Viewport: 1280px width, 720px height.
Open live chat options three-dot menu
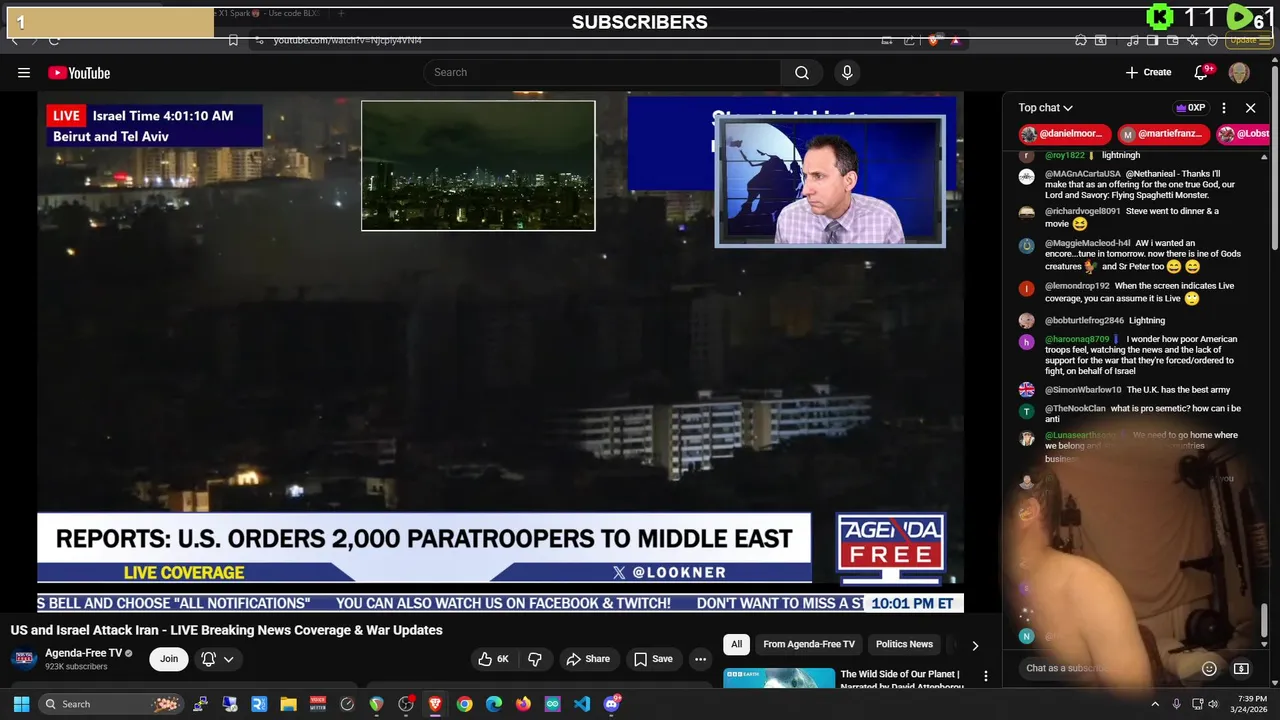coord(1224,108)
